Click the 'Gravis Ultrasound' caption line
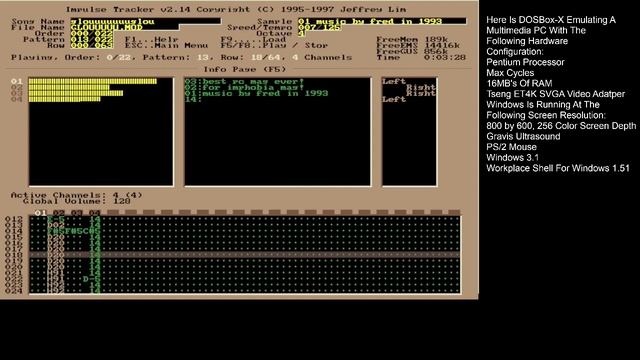 click(x=523, y=137)
